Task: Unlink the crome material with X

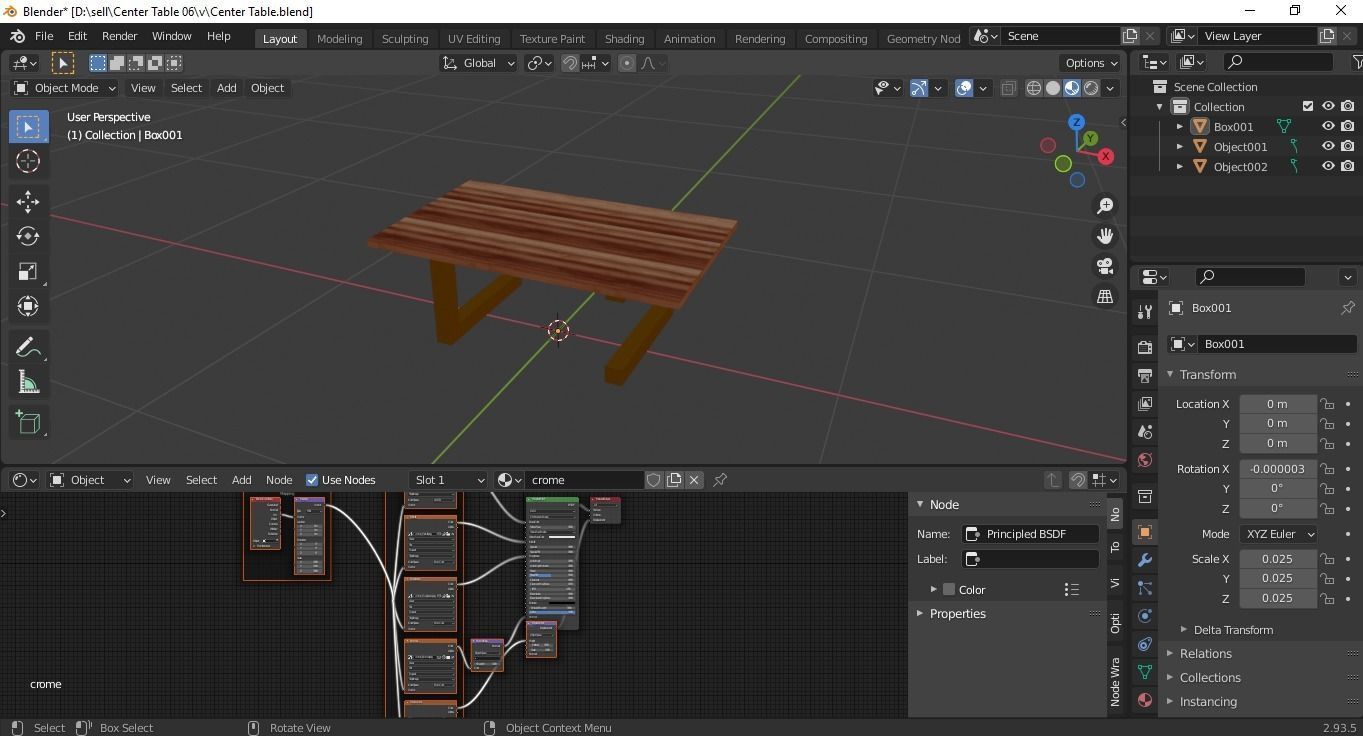Action: (694, 480)
